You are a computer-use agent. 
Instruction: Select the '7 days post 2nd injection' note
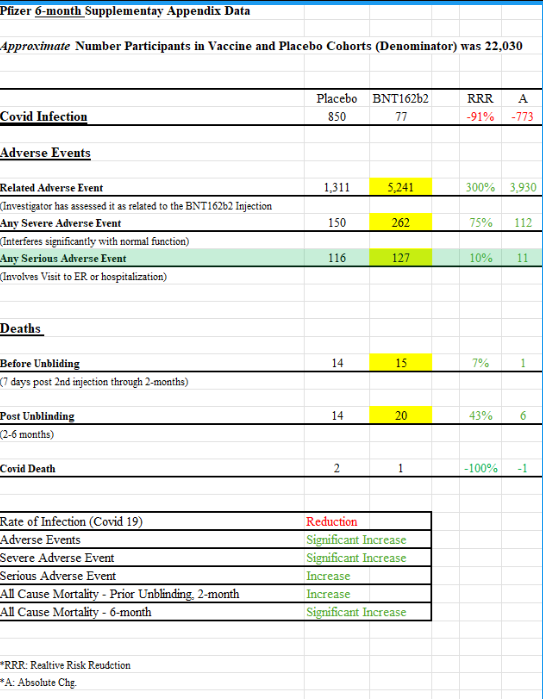pyautogui.click(x=94, y=382)
